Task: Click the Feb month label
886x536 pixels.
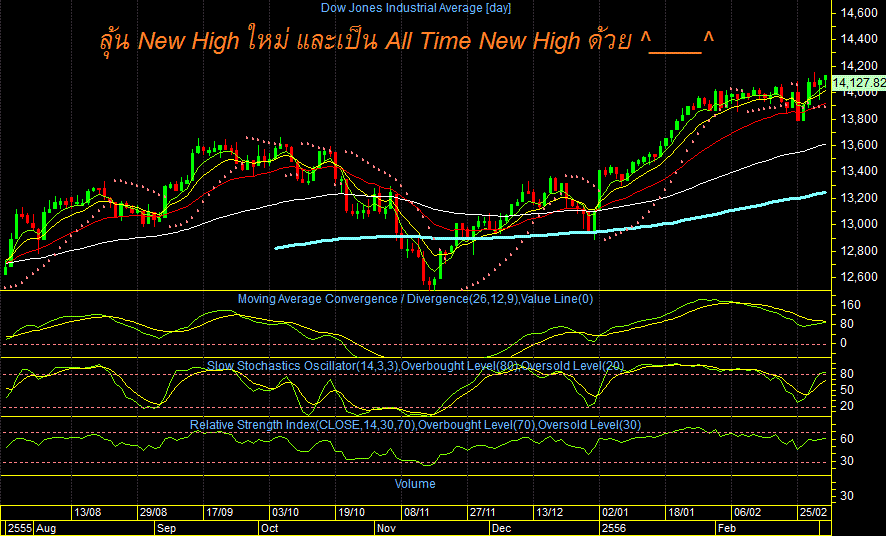Action: coord(726,529)
